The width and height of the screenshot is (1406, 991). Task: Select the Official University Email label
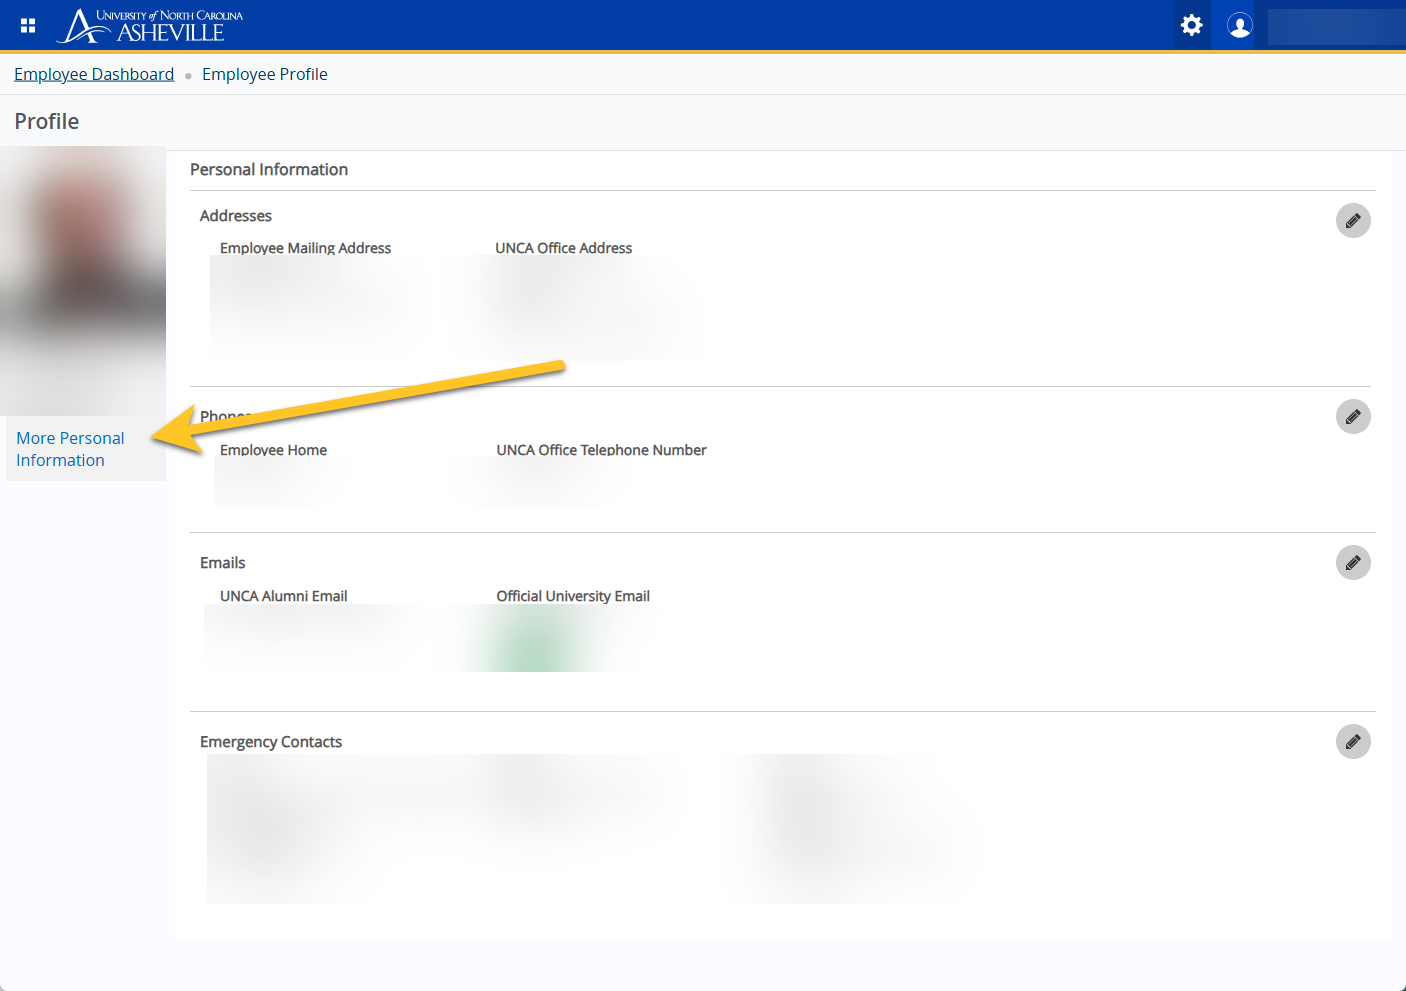coord(573,596)
